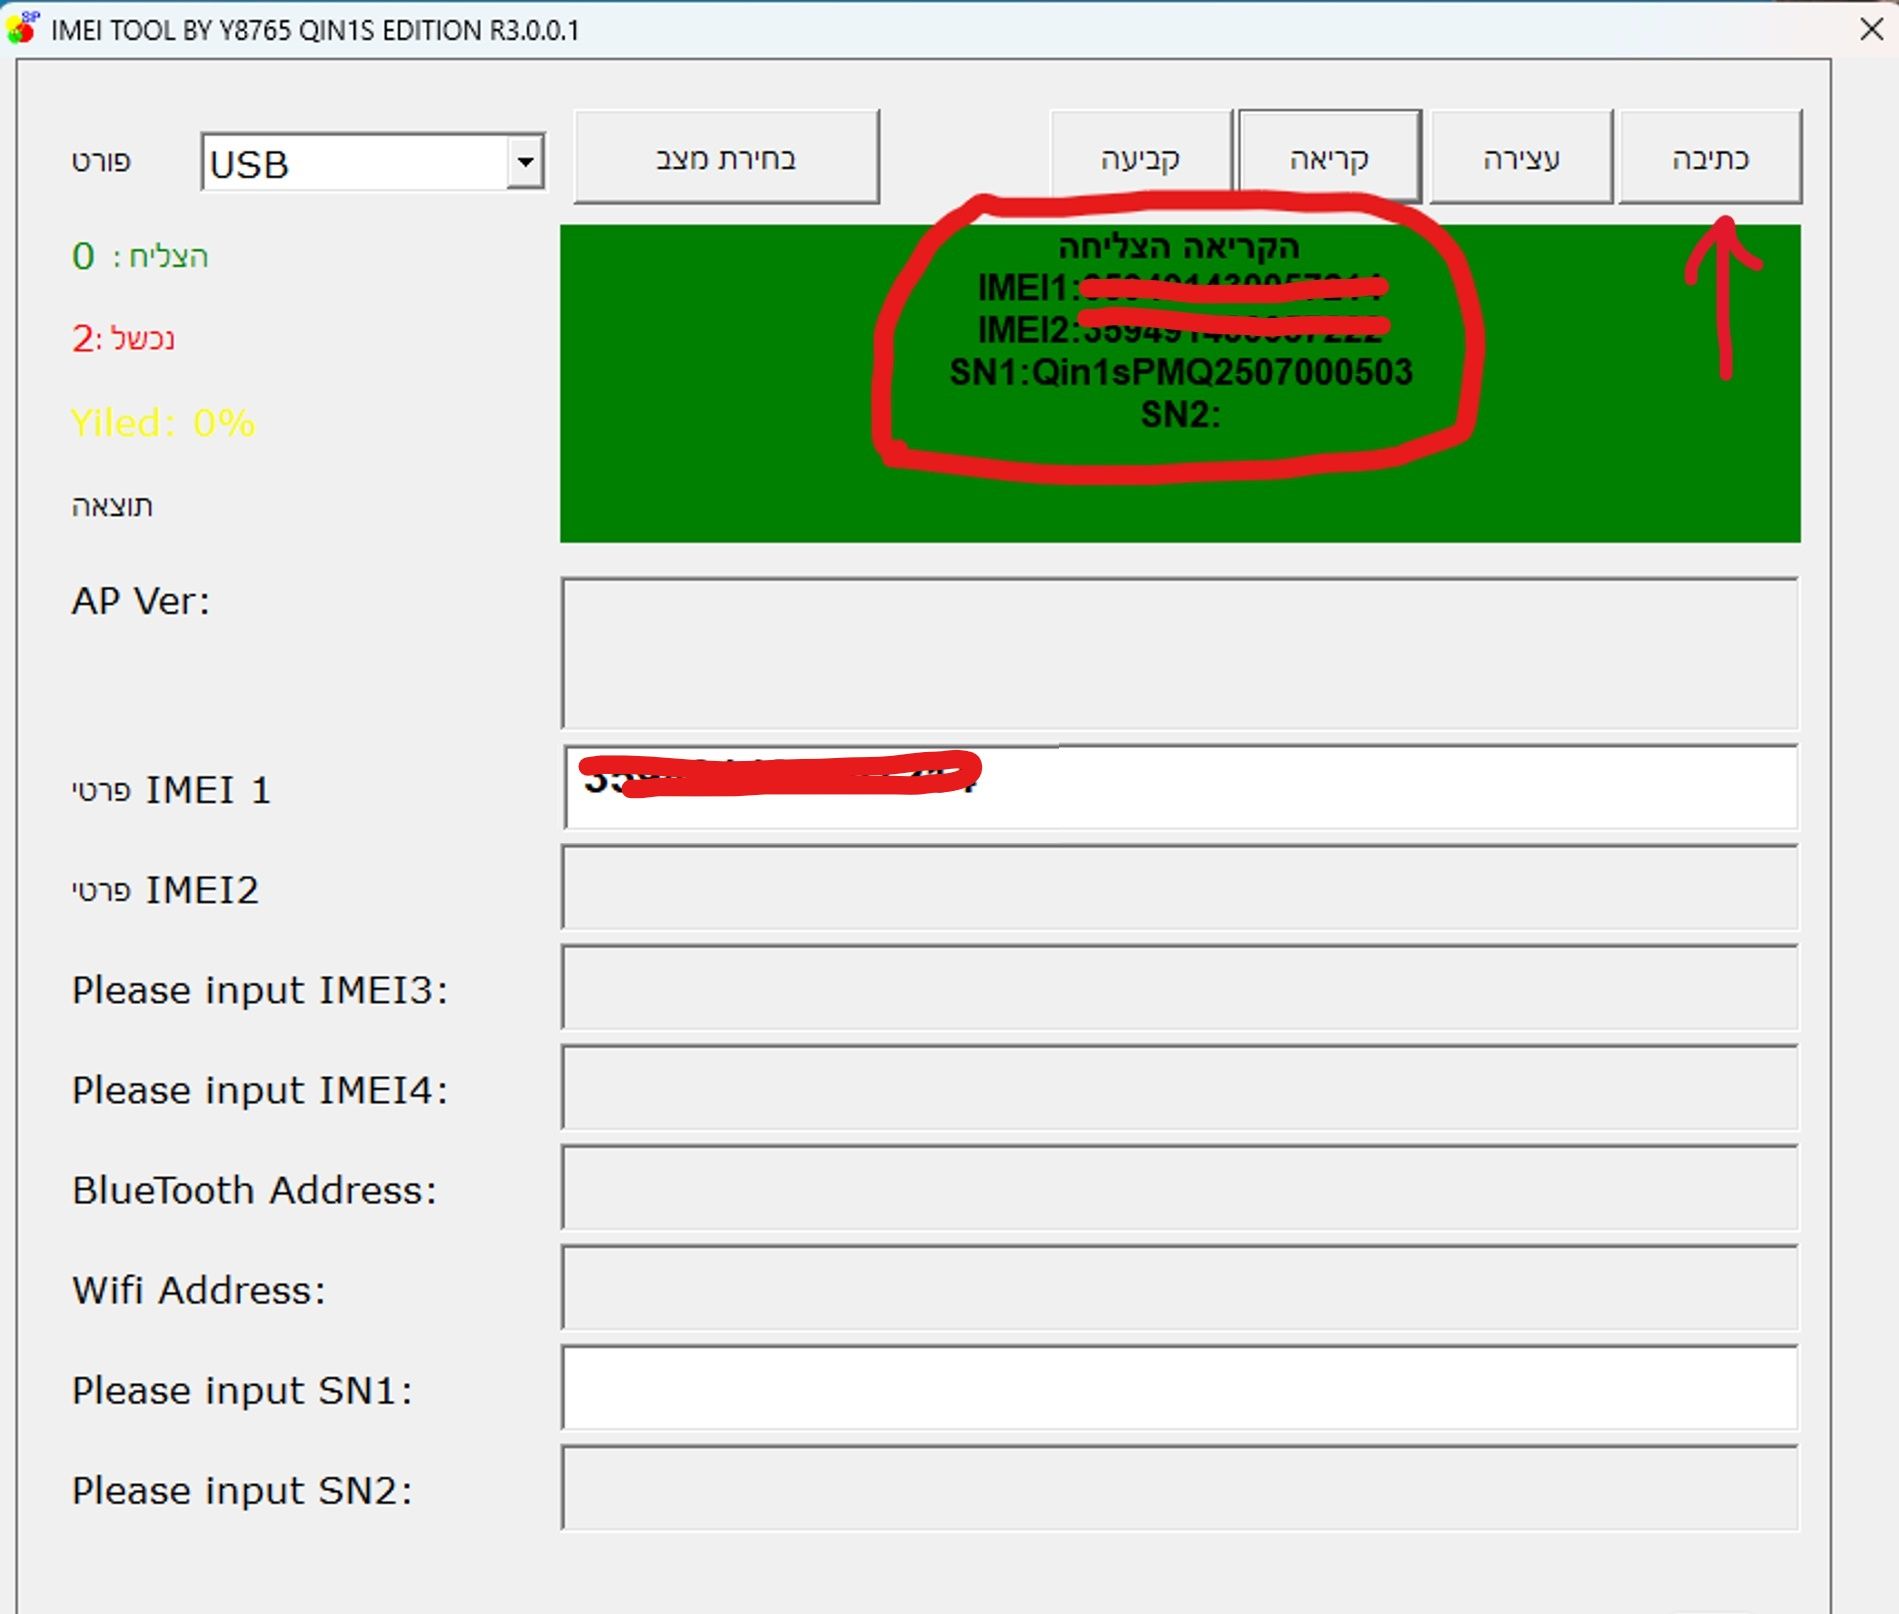Focus the Wifi Address field
This screenshot has height=1614, width=1899.
(x=1179, y=1287)
